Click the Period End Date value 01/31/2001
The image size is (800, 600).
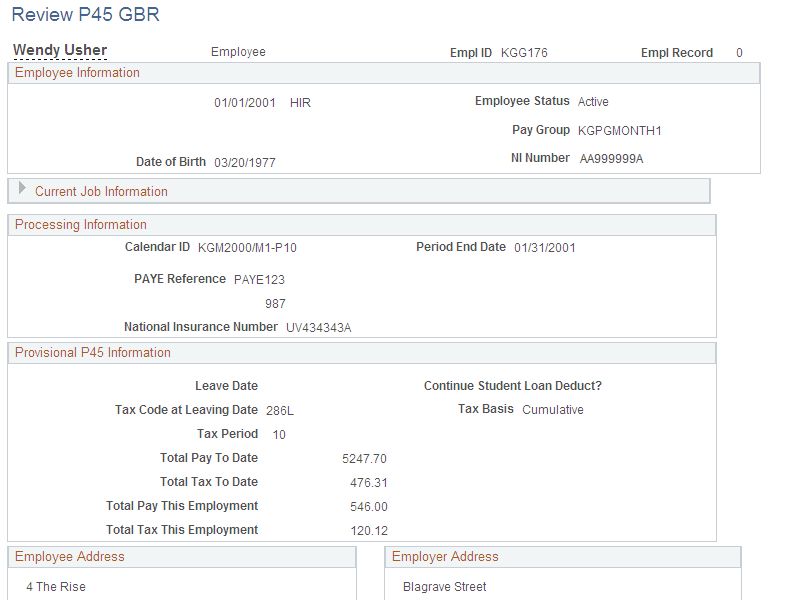point(546,246)
